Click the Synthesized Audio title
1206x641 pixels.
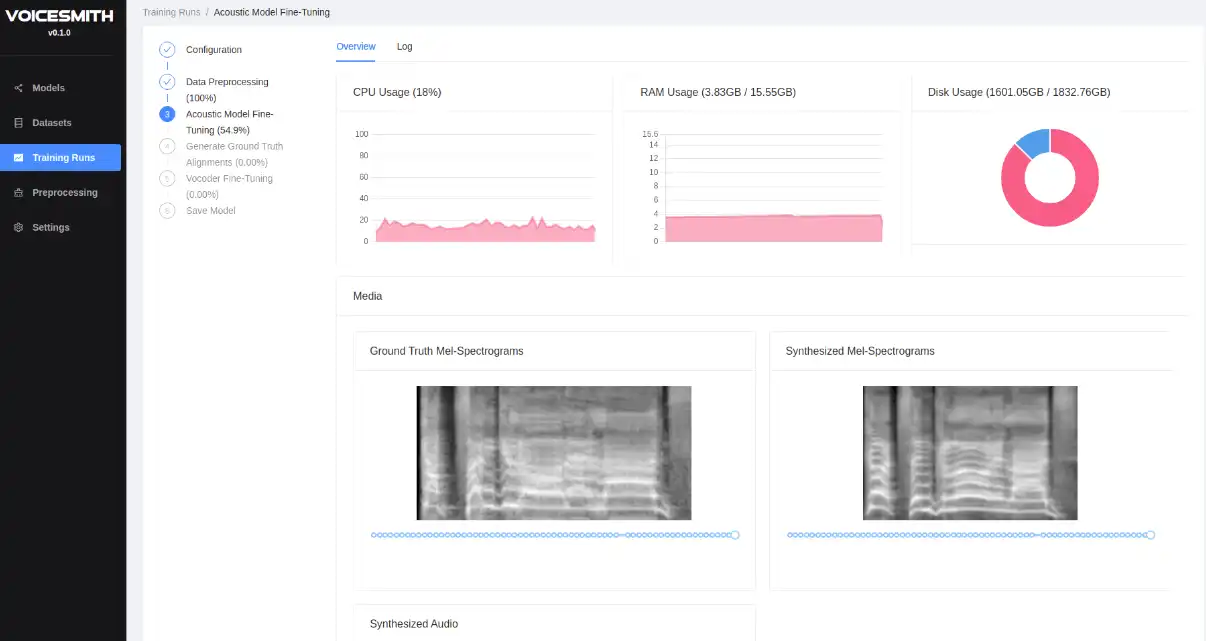[414, 624]
